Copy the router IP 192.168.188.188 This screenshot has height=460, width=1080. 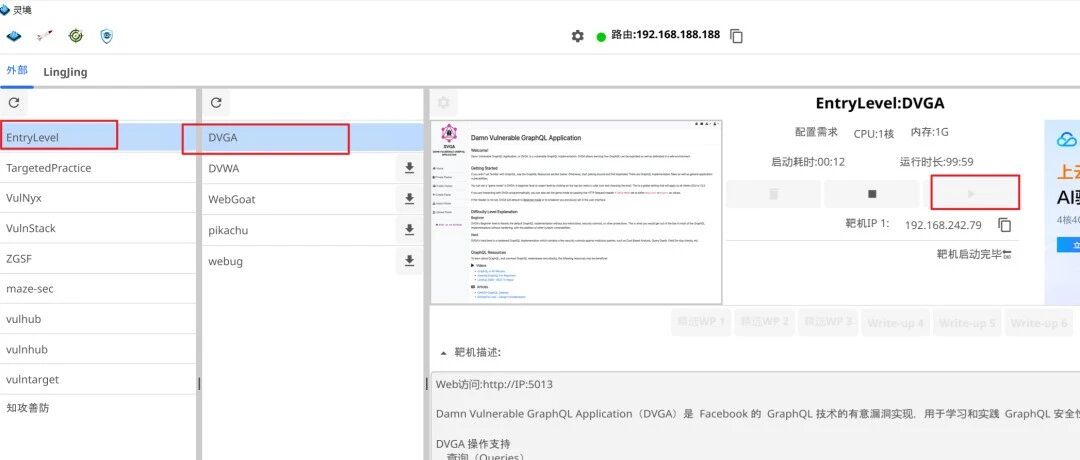click(736, 36)
